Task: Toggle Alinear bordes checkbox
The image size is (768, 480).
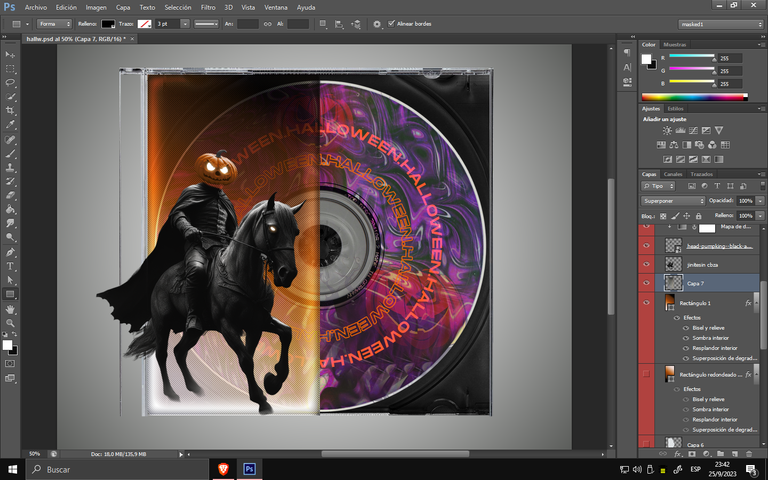Action: pyautogui.click(x=391, y=23)
